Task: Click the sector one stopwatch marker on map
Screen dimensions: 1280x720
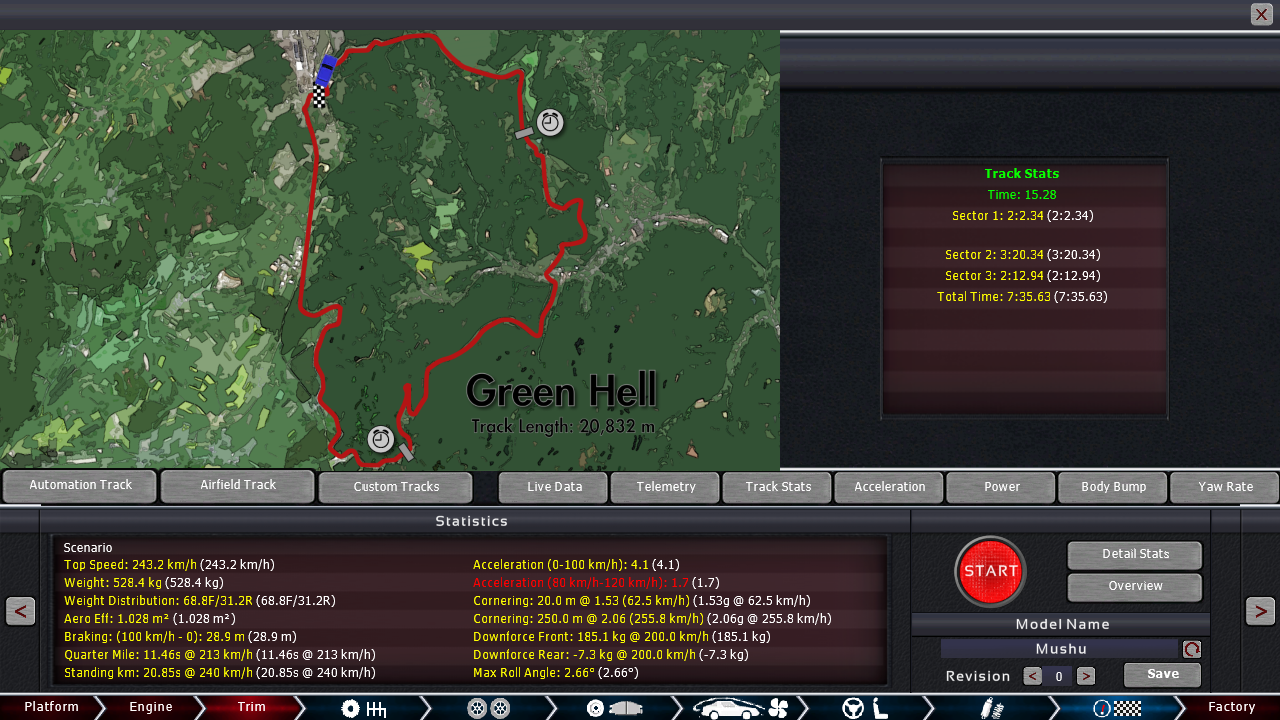Action: [x=549, y=123]
